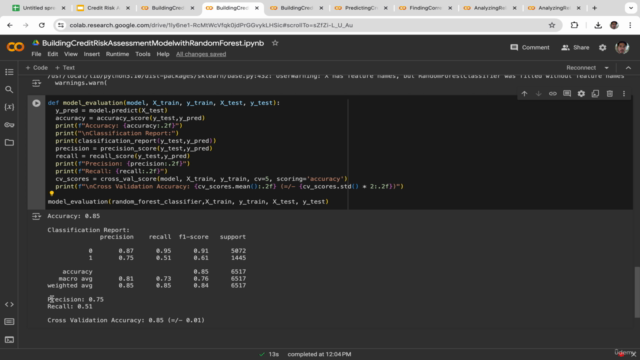Open Chrome downloads icon
640x360 pixels.
pyautogui.click(x=598, y=25)
